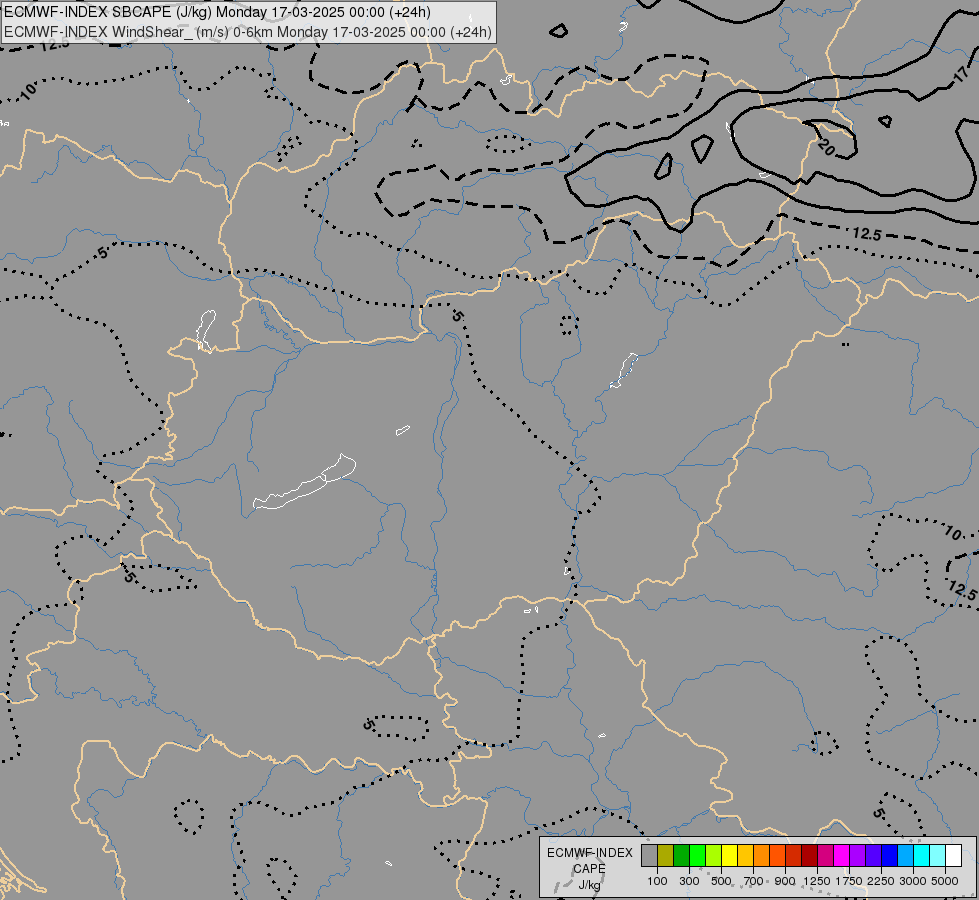This screenshot has width=979, height=900.
Task: Click the legend value 300
Action: (x=689, y=881)
